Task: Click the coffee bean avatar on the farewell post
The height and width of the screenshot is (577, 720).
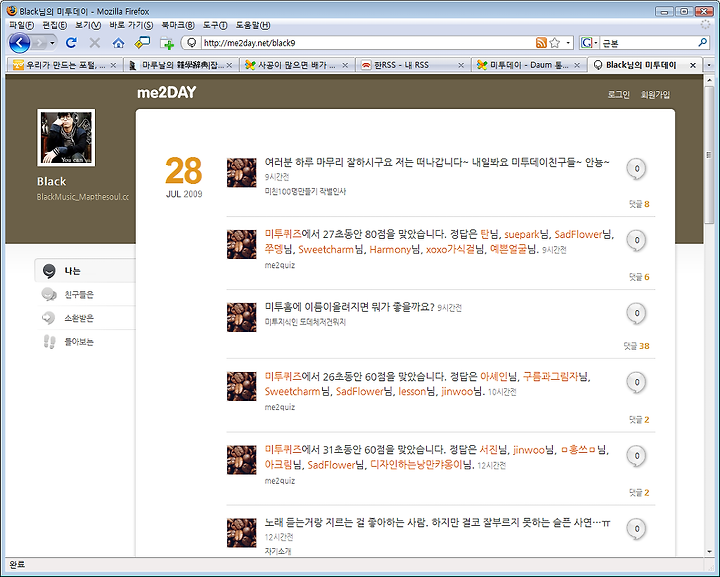Action: click(242, 173)
